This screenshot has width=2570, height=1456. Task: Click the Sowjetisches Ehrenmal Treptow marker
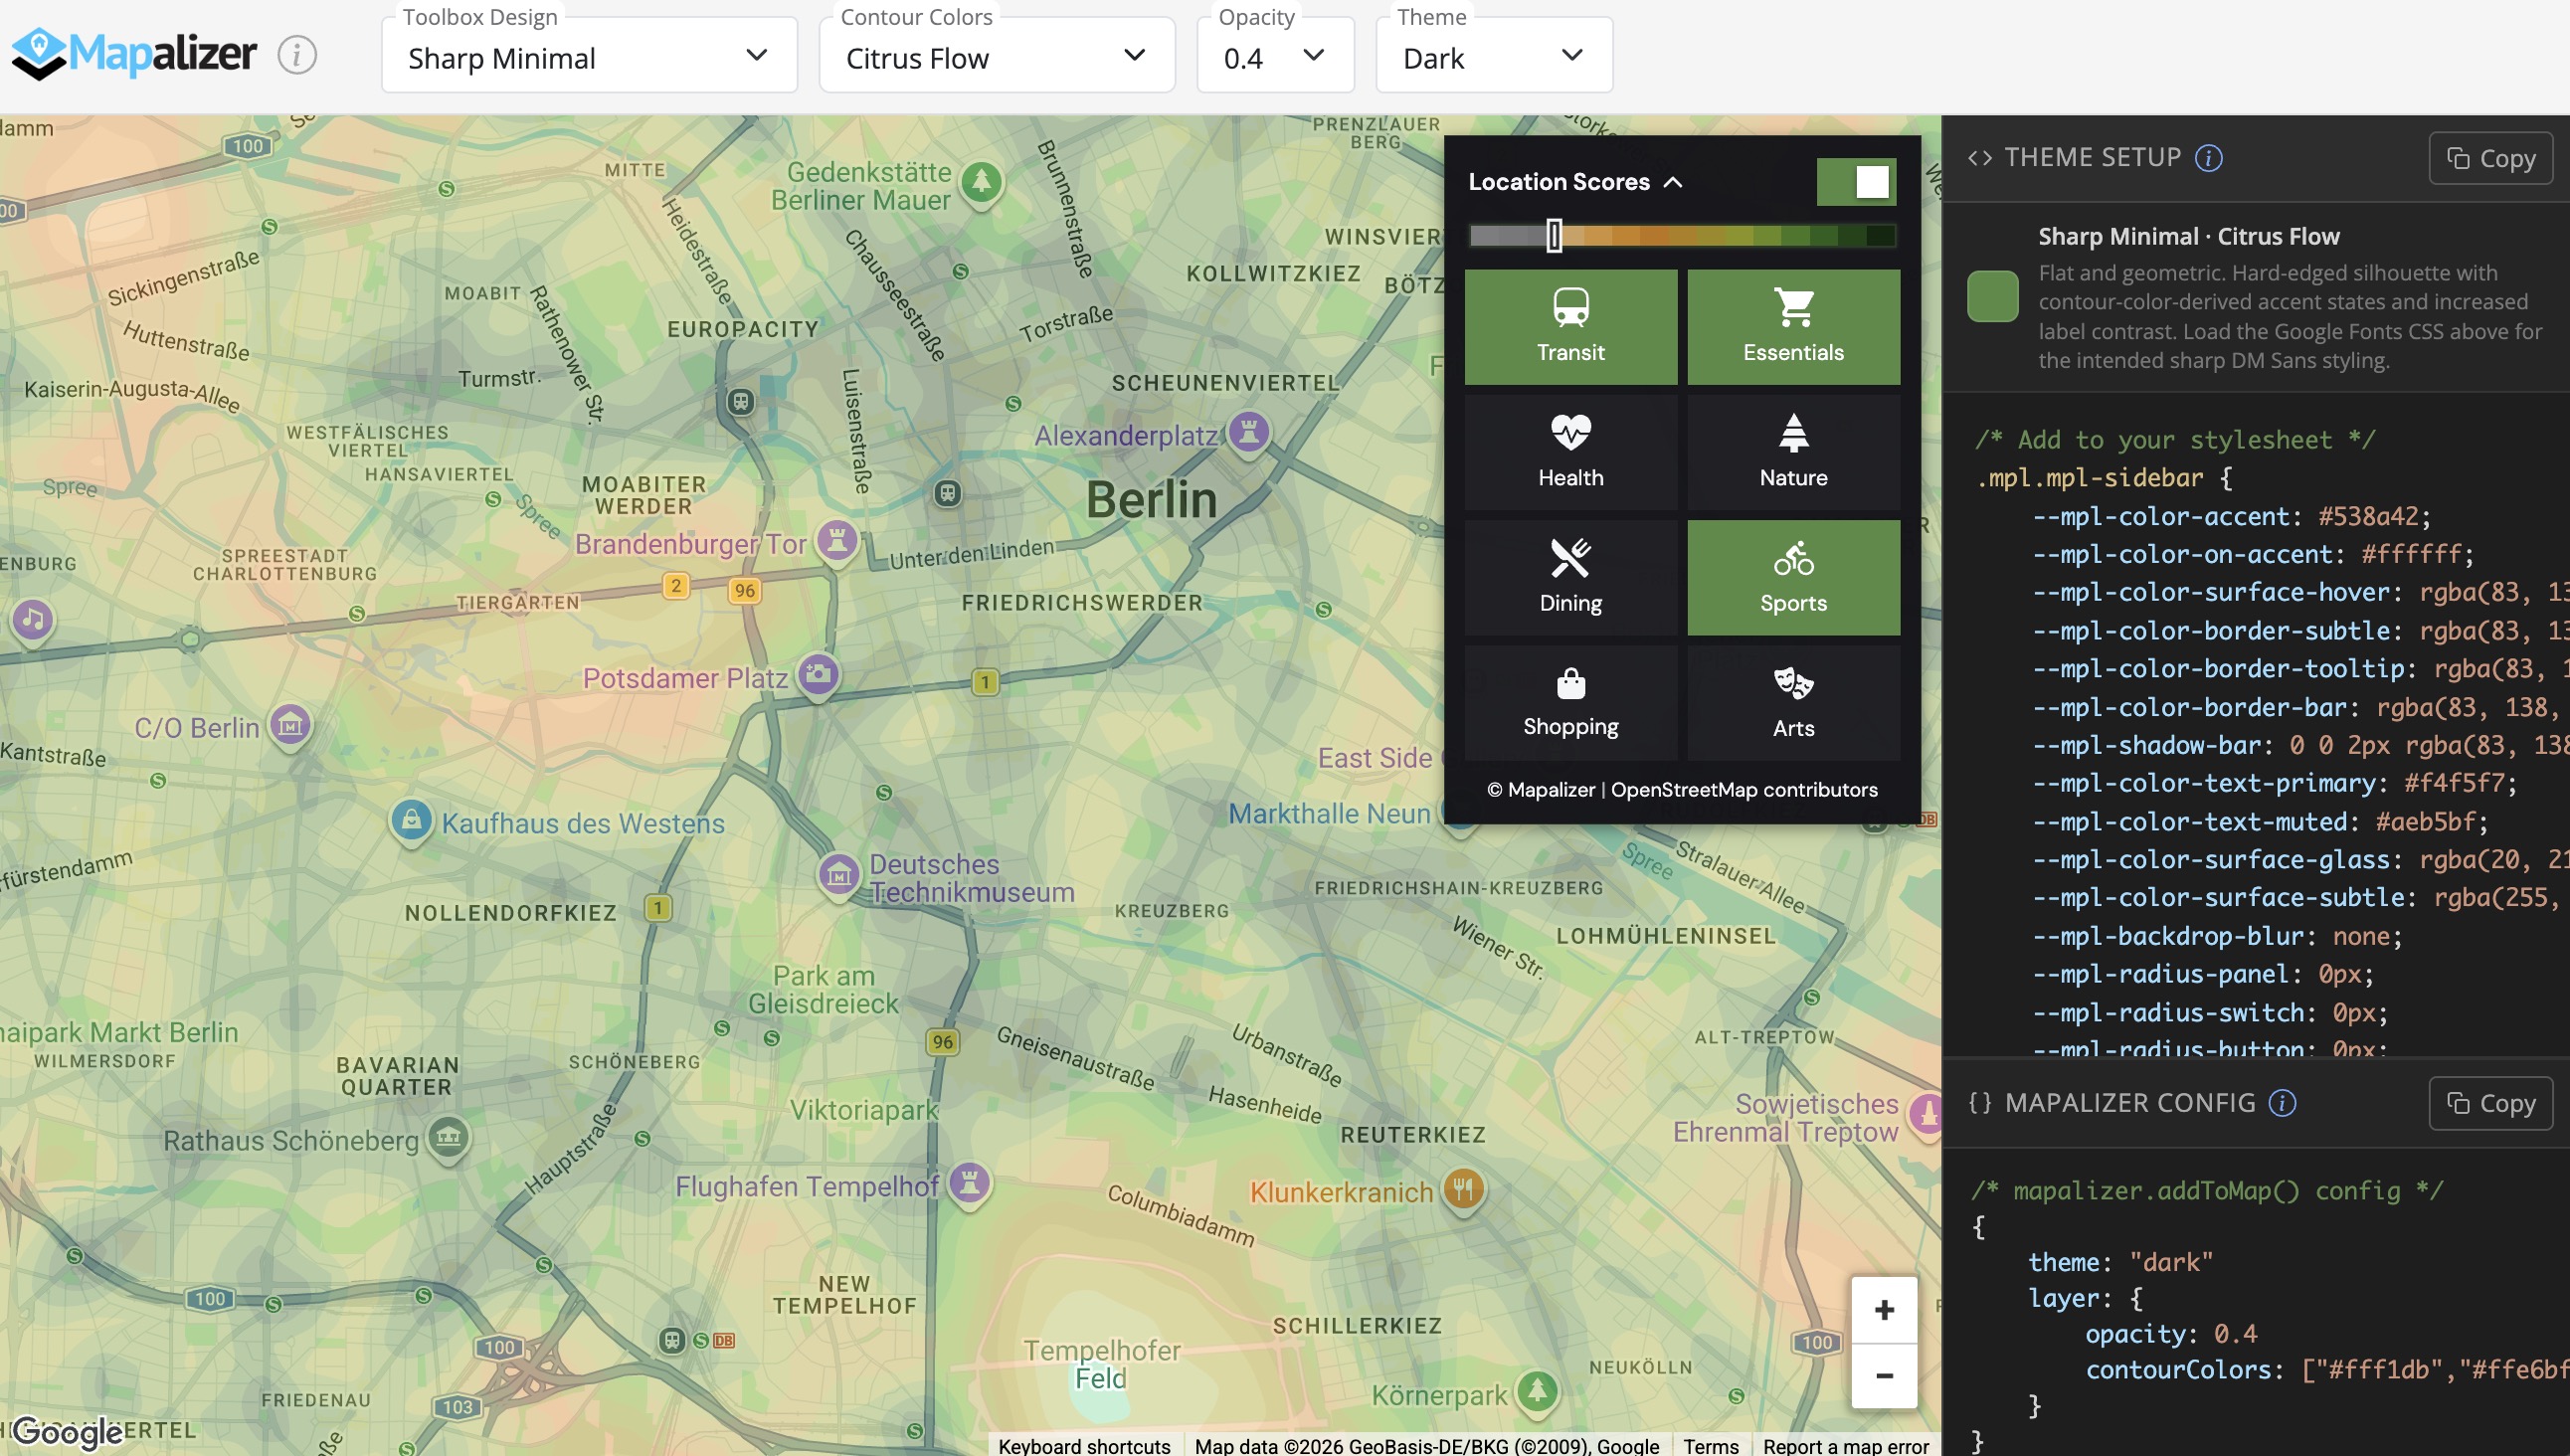click(1926, 1115)
